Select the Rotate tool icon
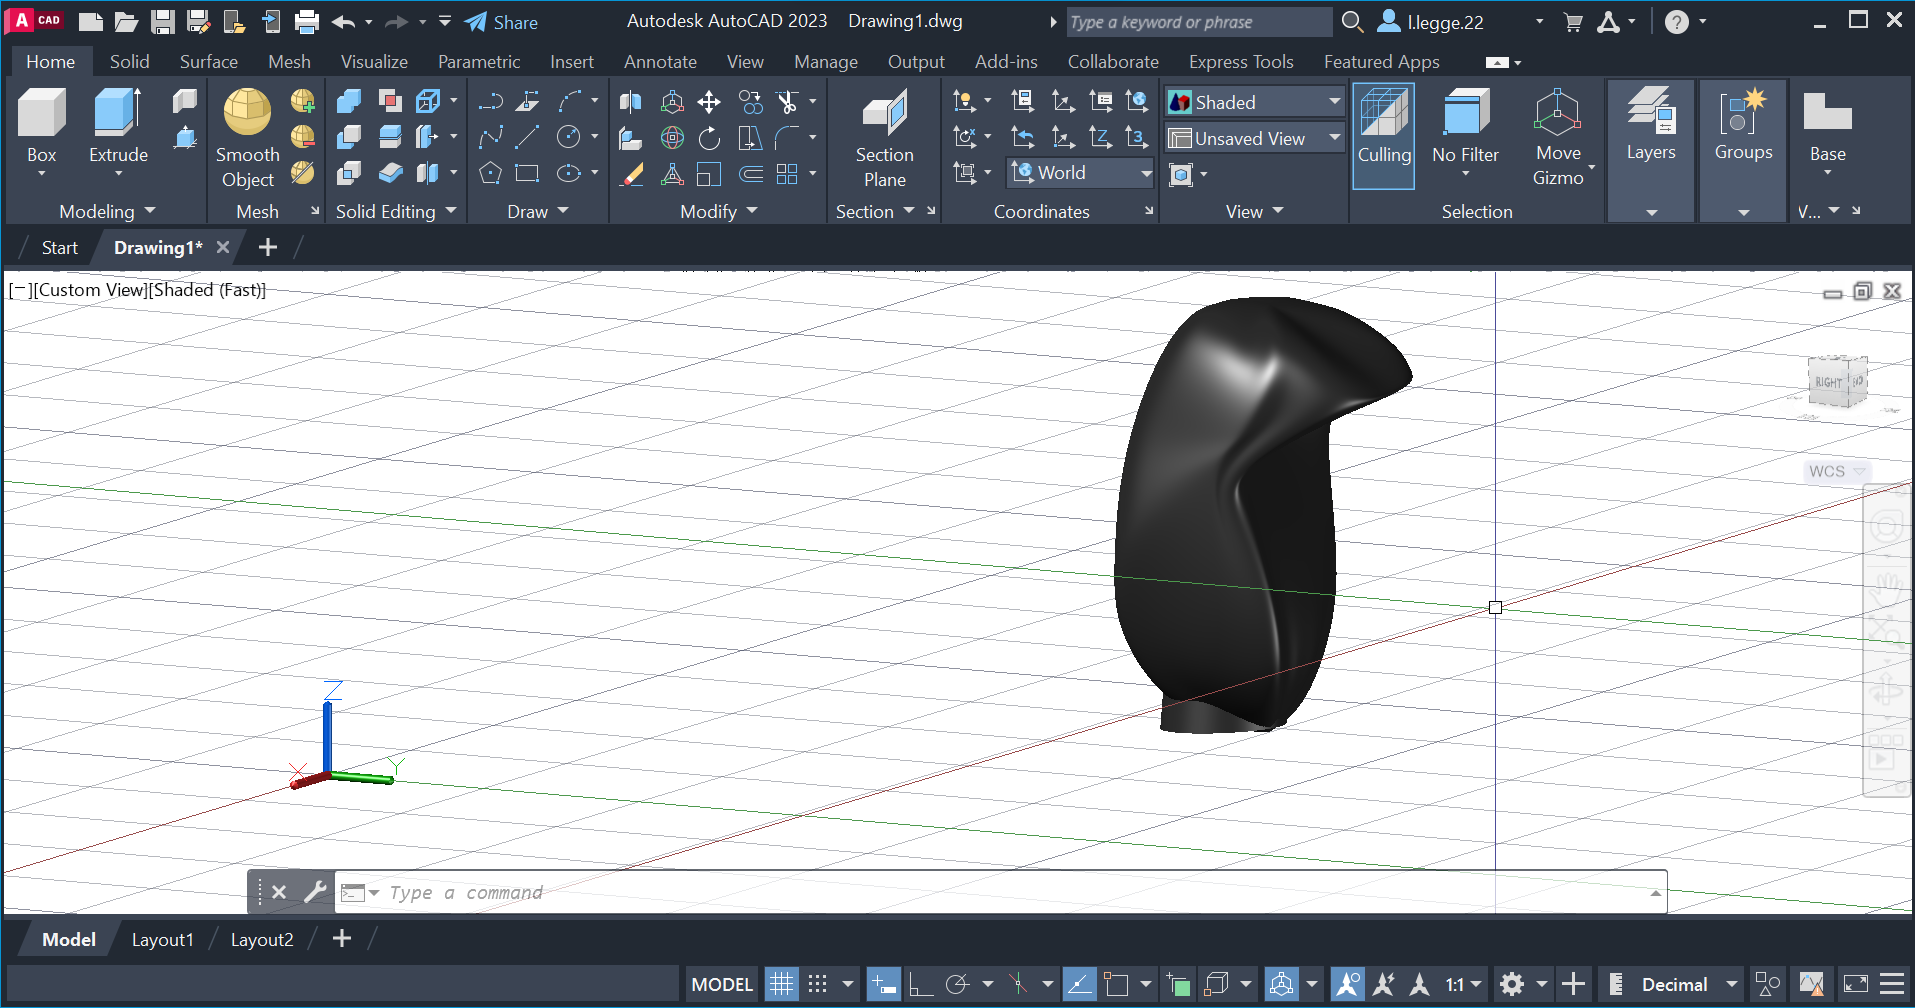This screenshot has width=1915, height=1008. point(709,138)
